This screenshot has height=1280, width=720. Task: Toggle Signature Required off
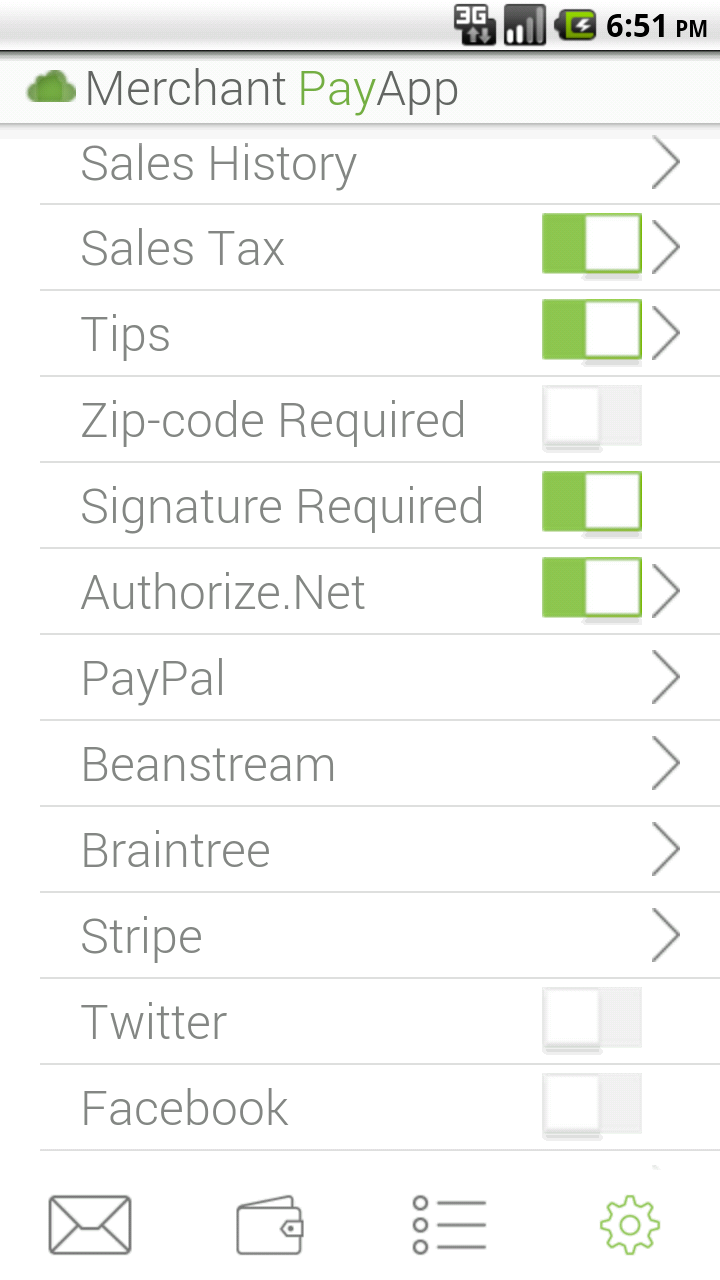[591, 502]
